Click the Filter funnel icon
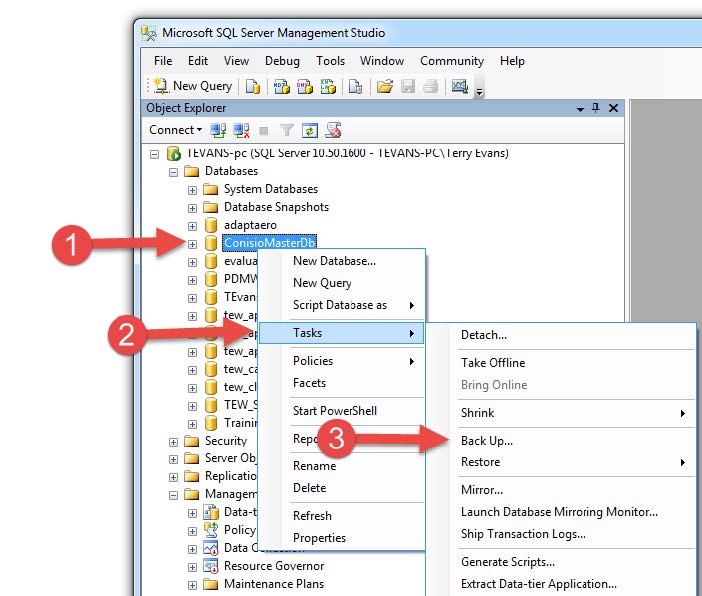702x596 pixels. click(287, 130)
